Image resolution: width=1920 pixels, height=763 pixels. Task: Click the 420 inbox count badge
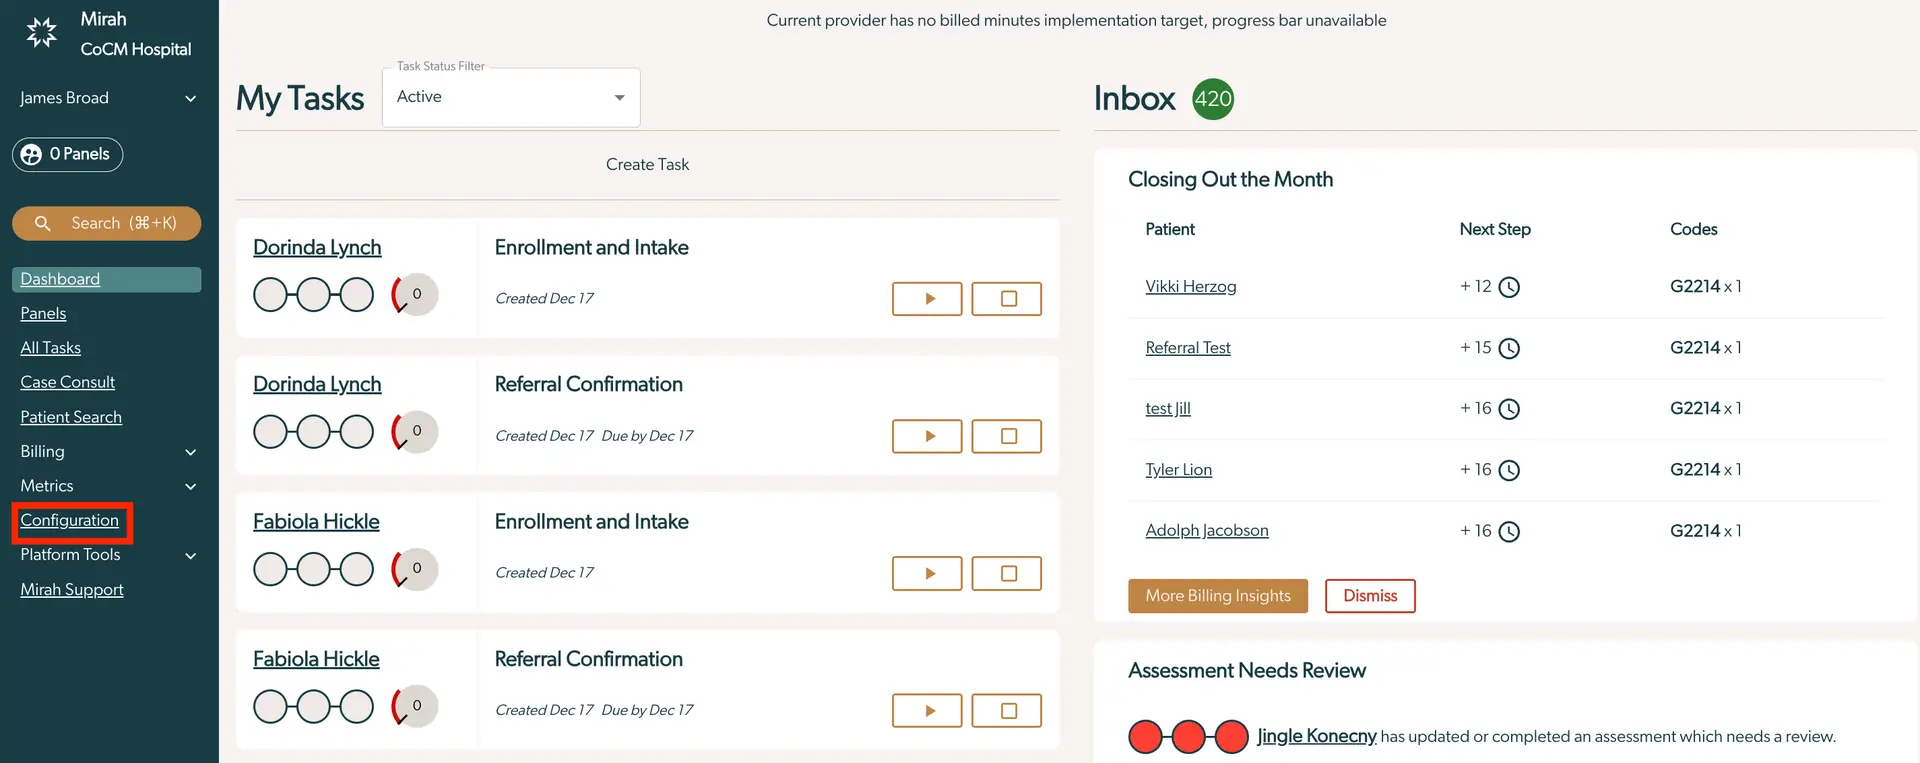coord(1213,99)
